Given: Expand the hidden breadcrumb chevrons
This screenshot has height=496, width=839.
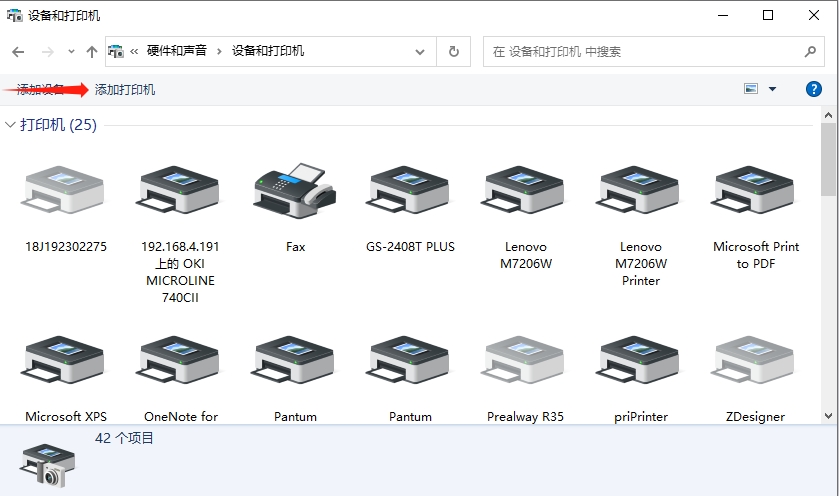Looking at the screenshot, I should point(134,52).
